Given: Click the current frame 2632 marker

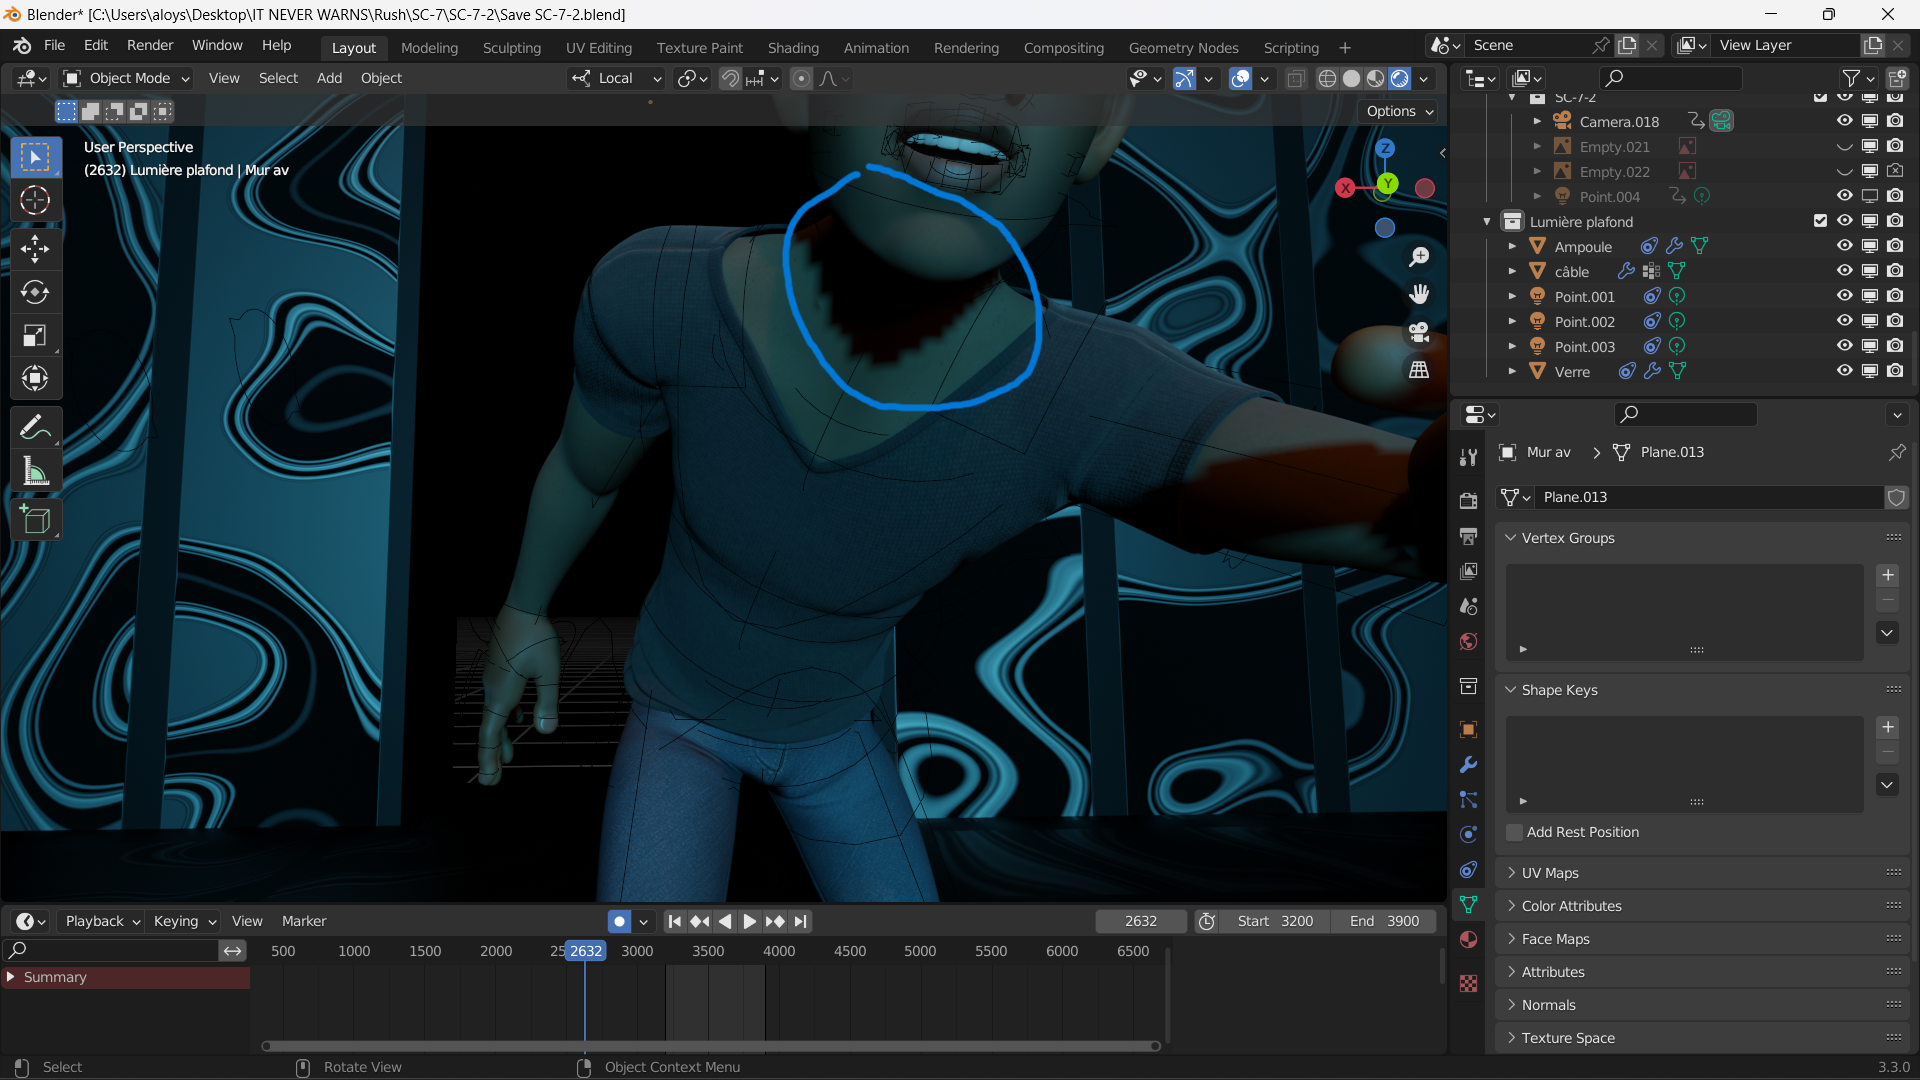Looking at the screenshot, I should (586, 951).
